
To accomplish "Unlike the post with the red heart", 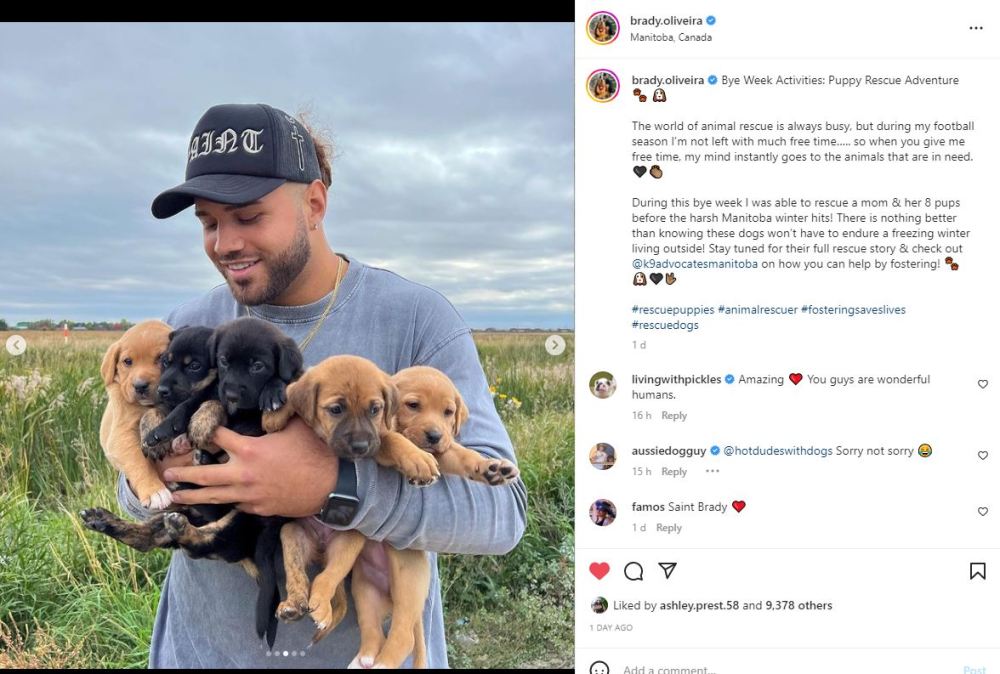I will point(599,571).
